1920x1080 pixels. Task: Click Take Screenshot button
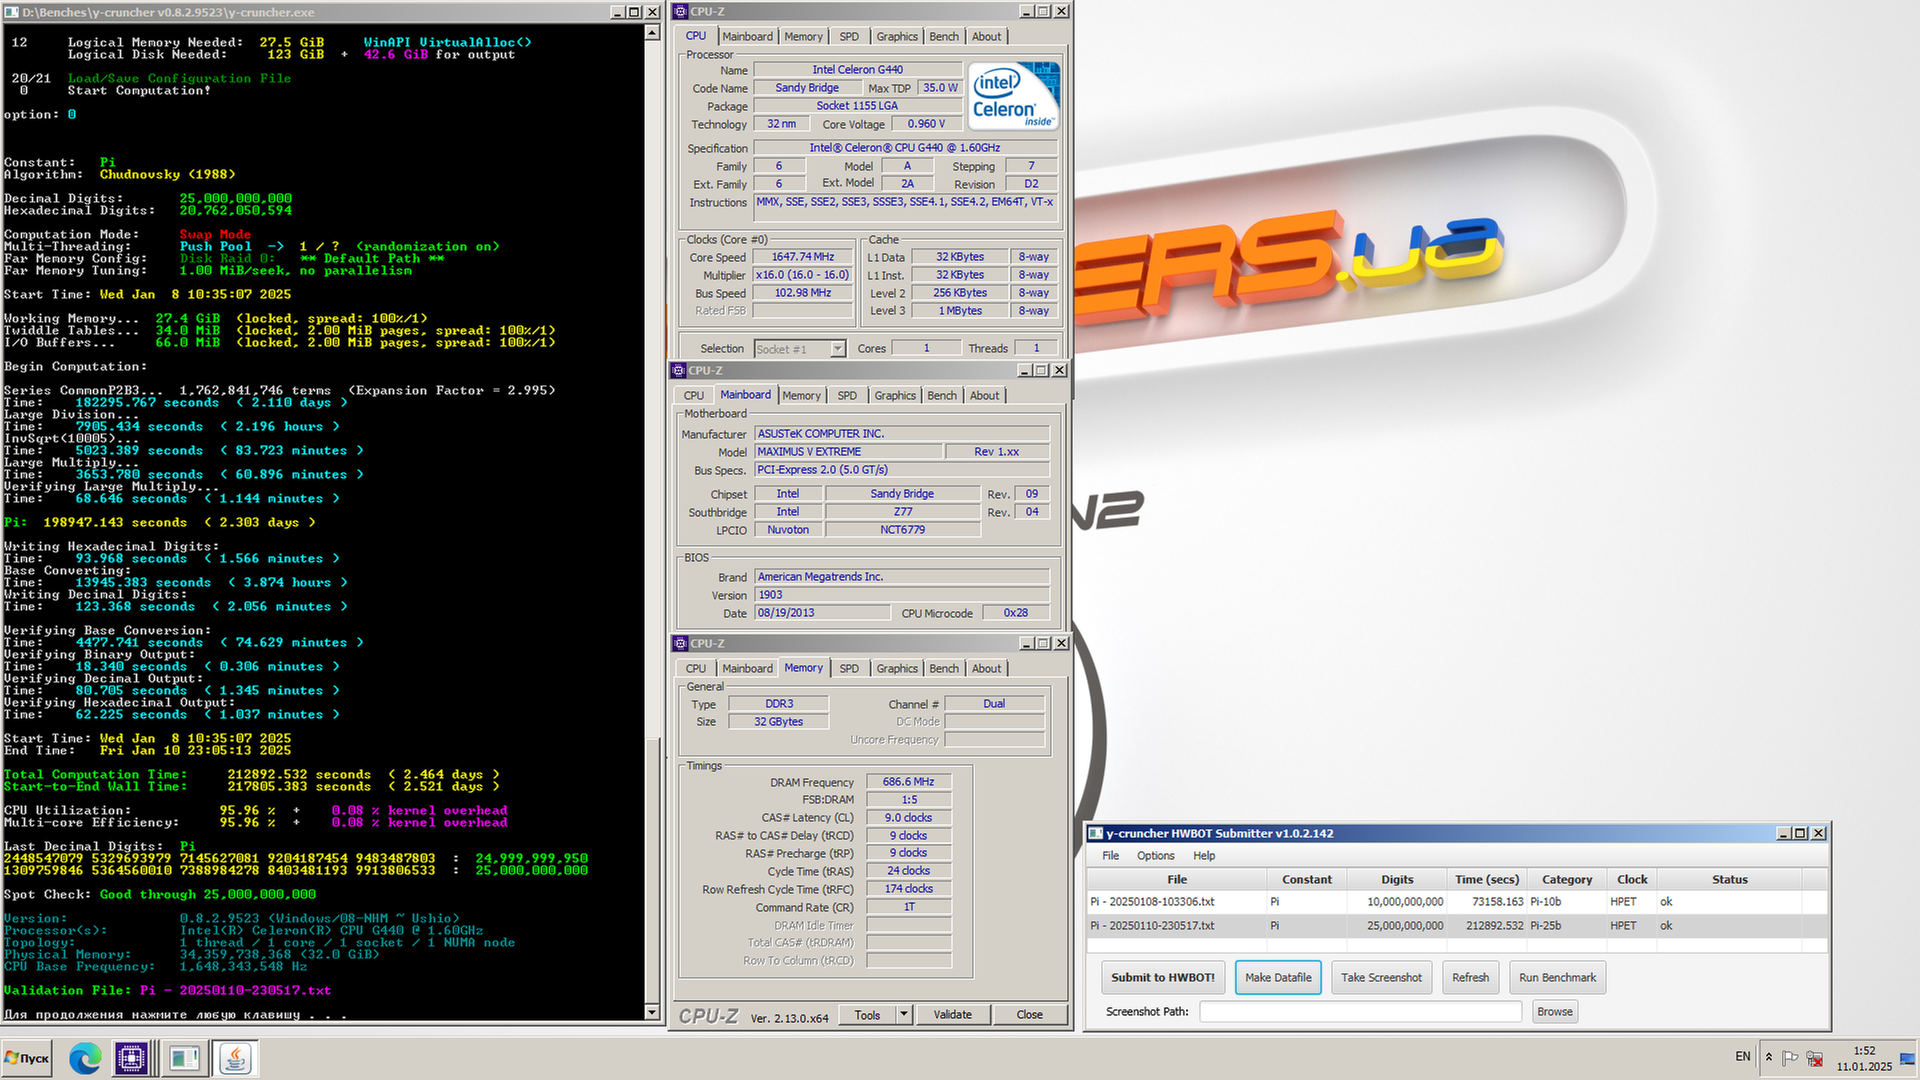(x=1381, y=977)
